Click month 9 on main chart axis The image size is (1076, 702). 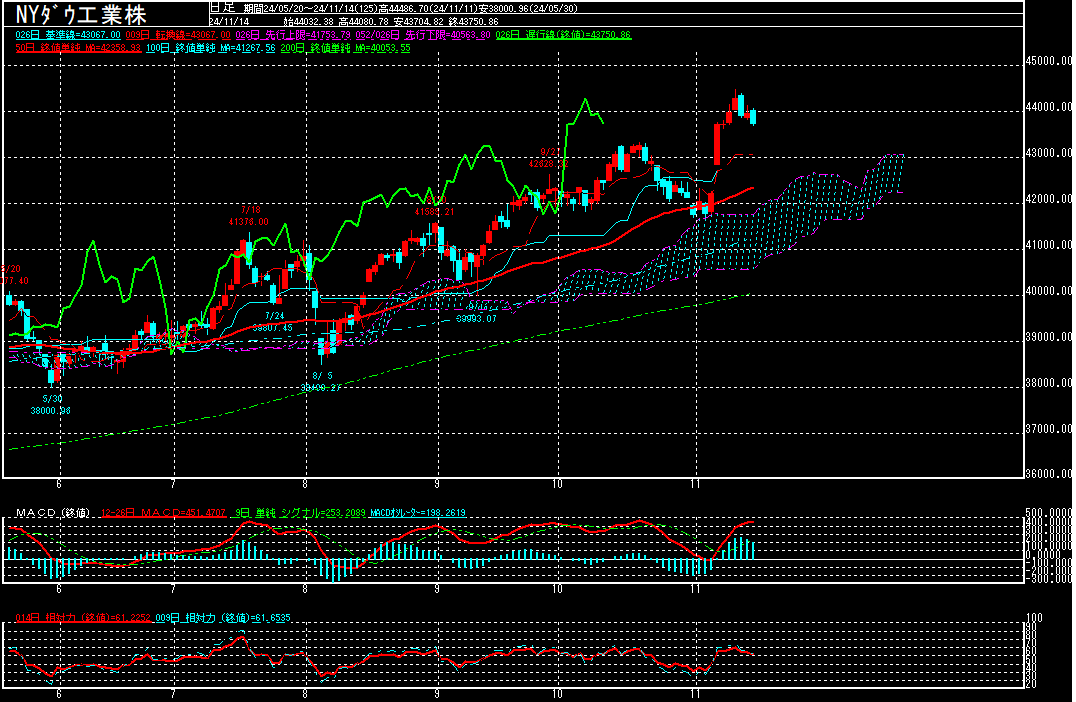437,484
